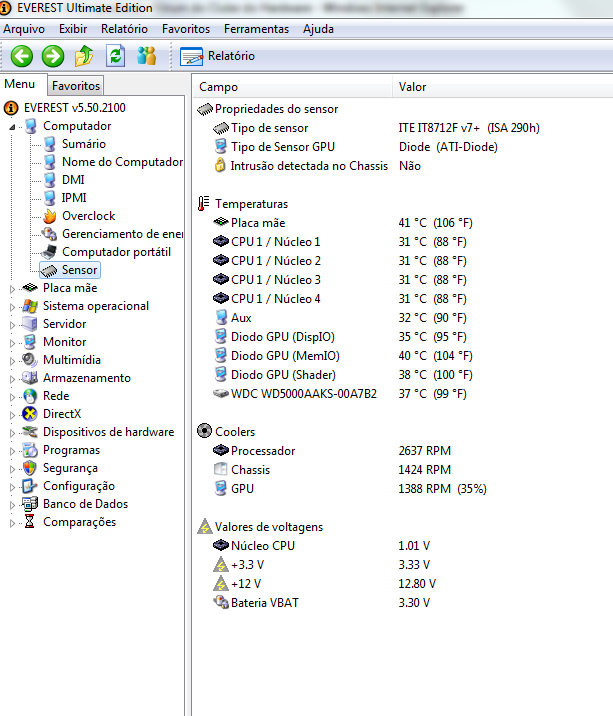Click the Rede globe icon
Screen dimensions: 613x716
30,396
